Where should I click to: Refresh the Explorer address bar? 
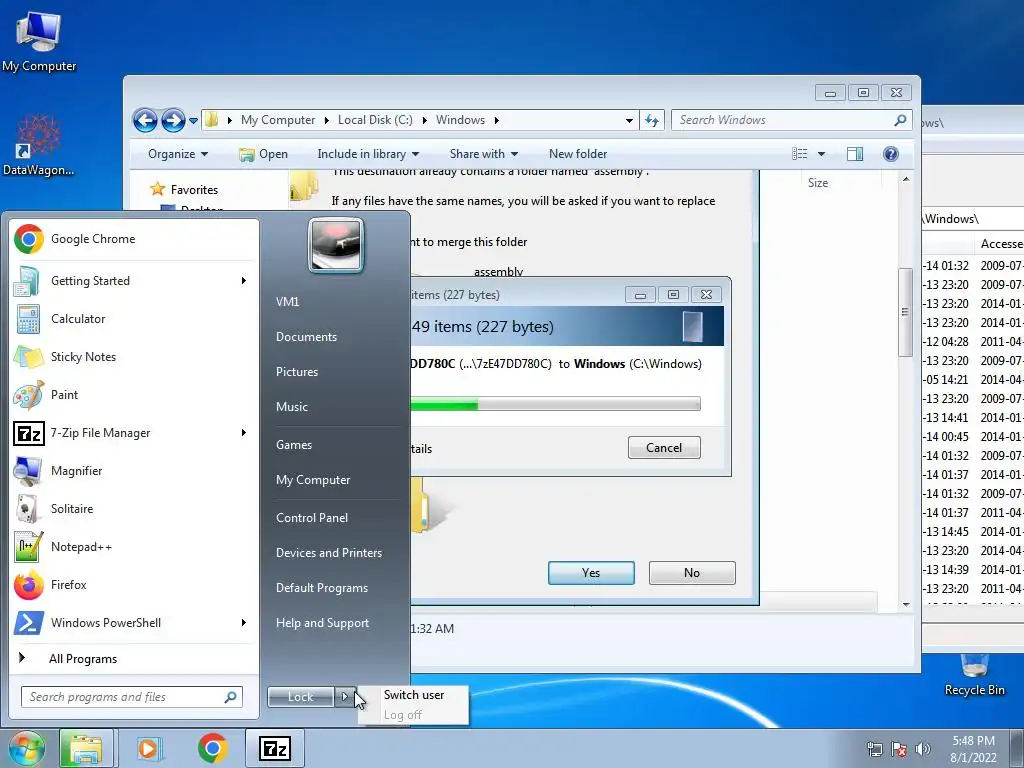pyautogui.click(x=652, y=120)
